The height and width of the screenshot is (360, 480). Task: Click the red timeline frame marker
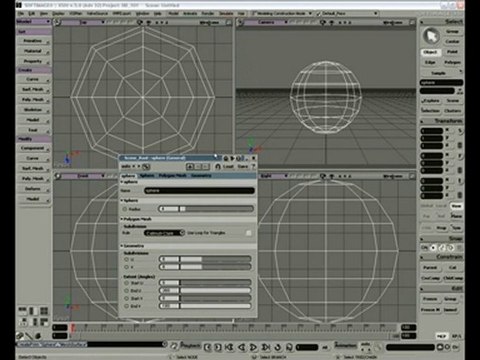73,327
